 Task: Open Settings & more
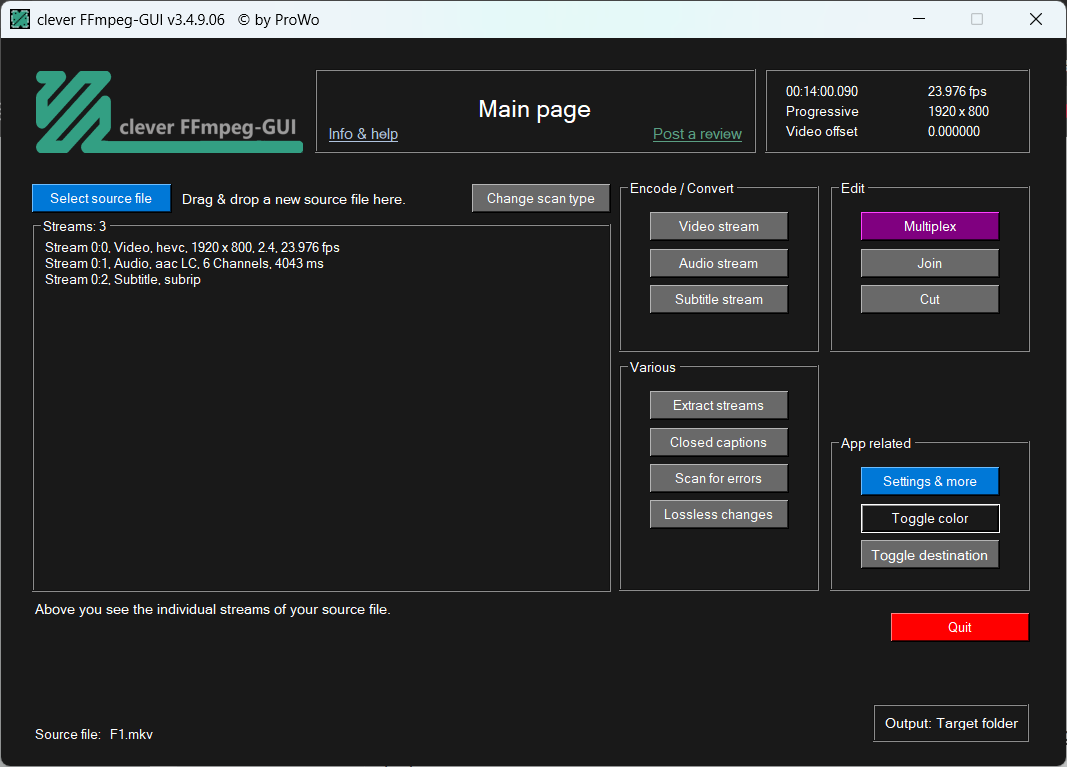930,480
